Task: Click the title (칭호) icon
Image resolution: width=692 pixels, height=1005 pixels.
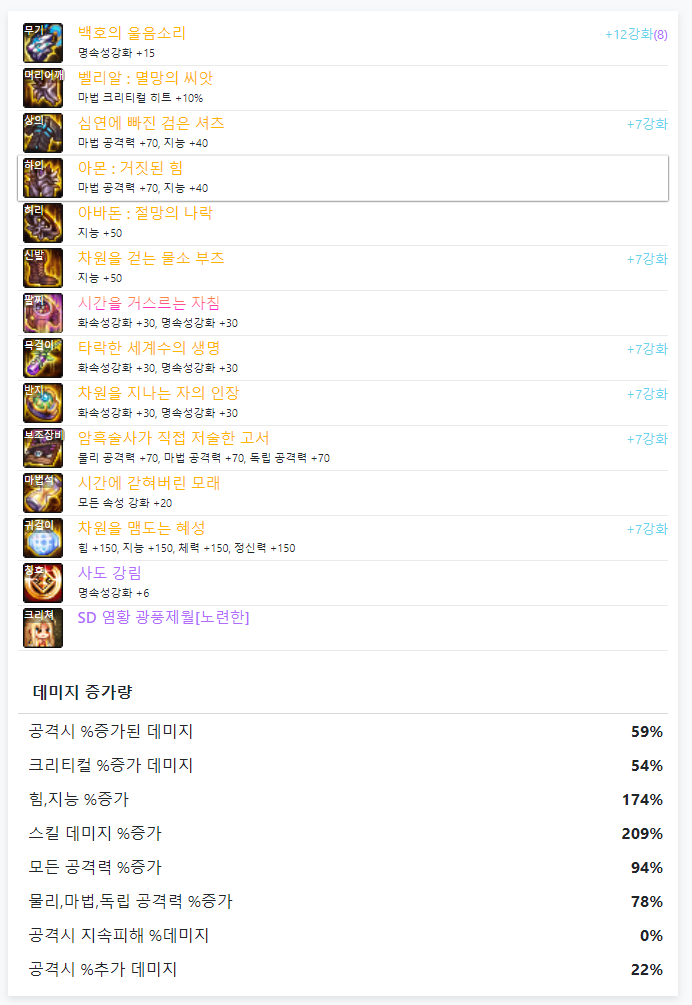Action: (43, 583)
